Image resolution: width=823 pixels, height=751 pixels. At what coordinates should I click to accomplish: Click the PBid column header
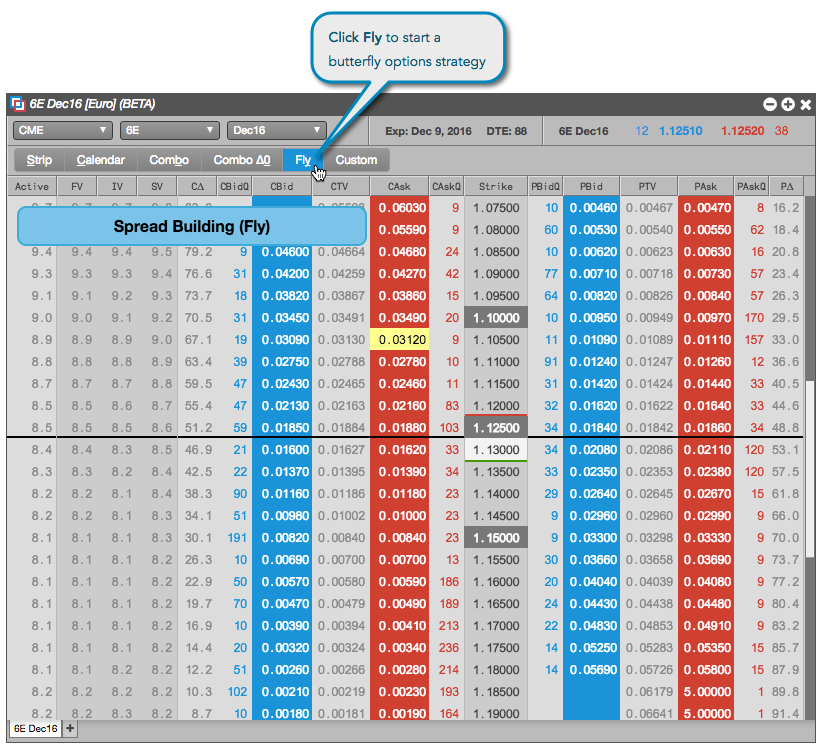click(x=592, y=186)
